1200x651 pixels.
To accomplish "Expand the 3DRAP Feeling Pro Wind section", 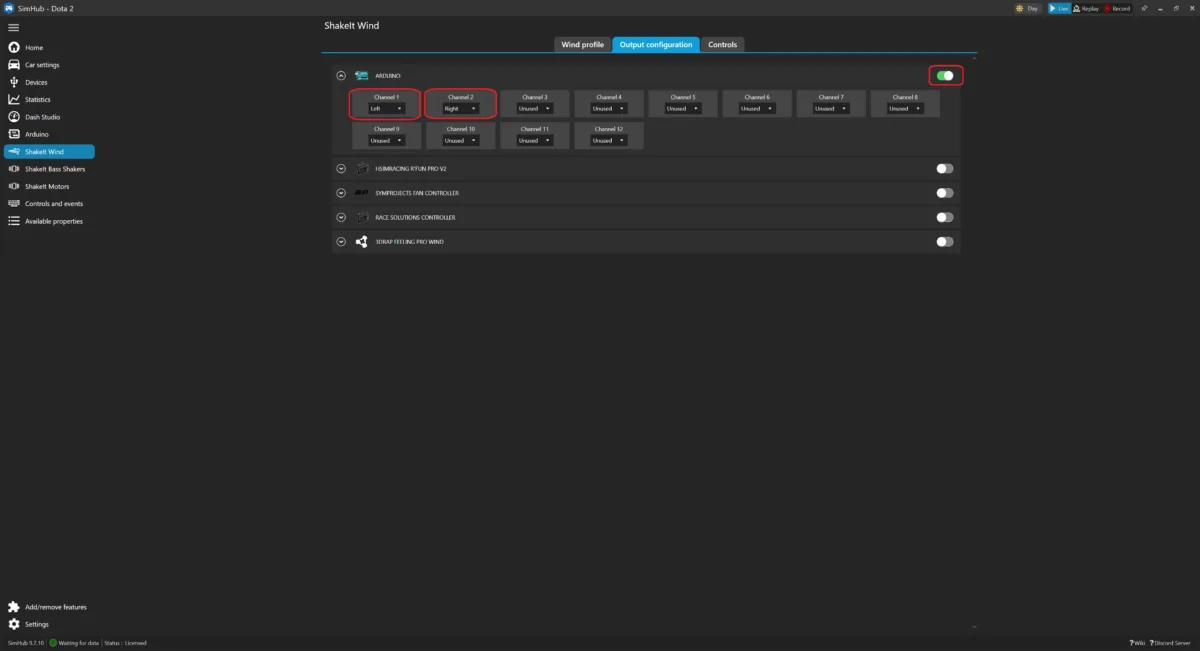I will 341,242.
